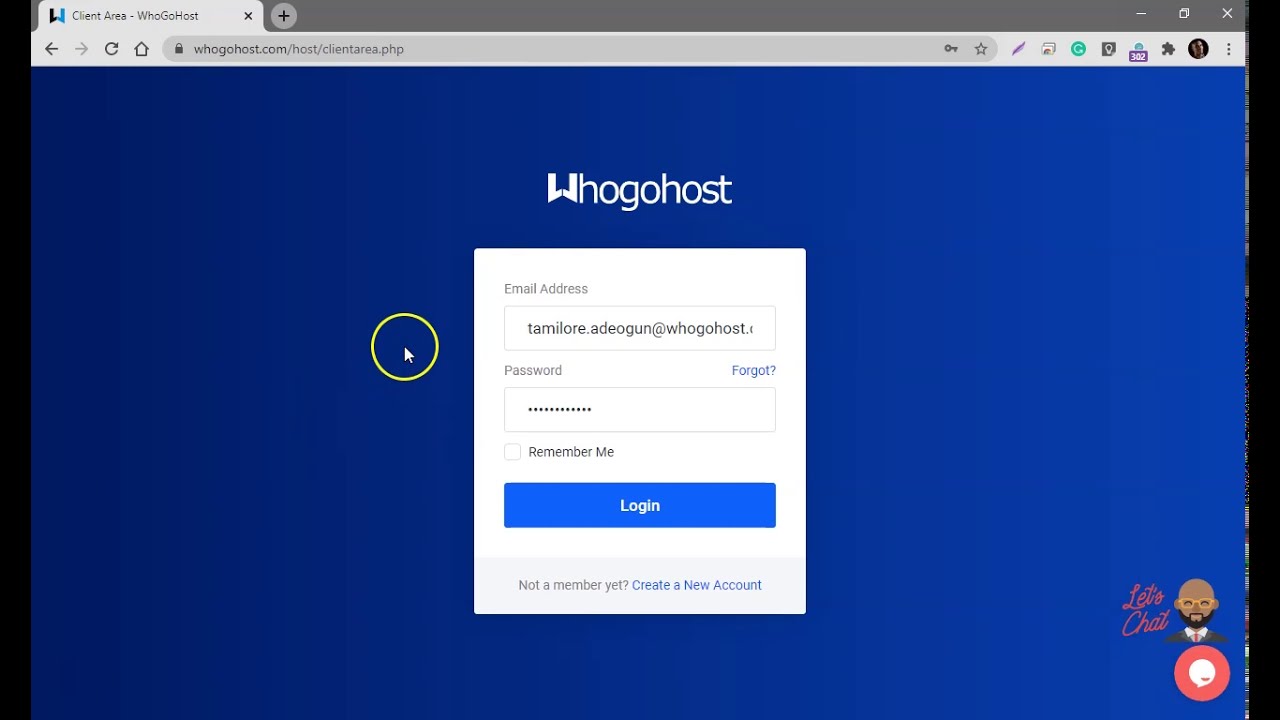
Task: Open the Chrome profile avatar
Action: pyautogui.click(x=1198, y=49)
